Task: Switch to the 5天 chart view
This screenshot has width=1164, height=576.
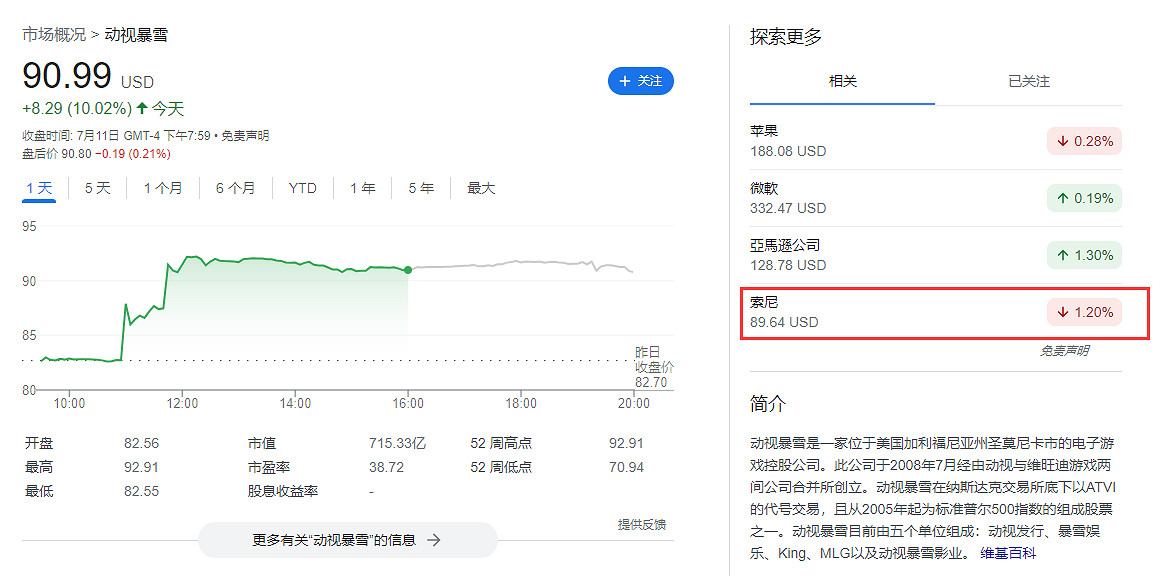Action: click(x=96, y=187)
